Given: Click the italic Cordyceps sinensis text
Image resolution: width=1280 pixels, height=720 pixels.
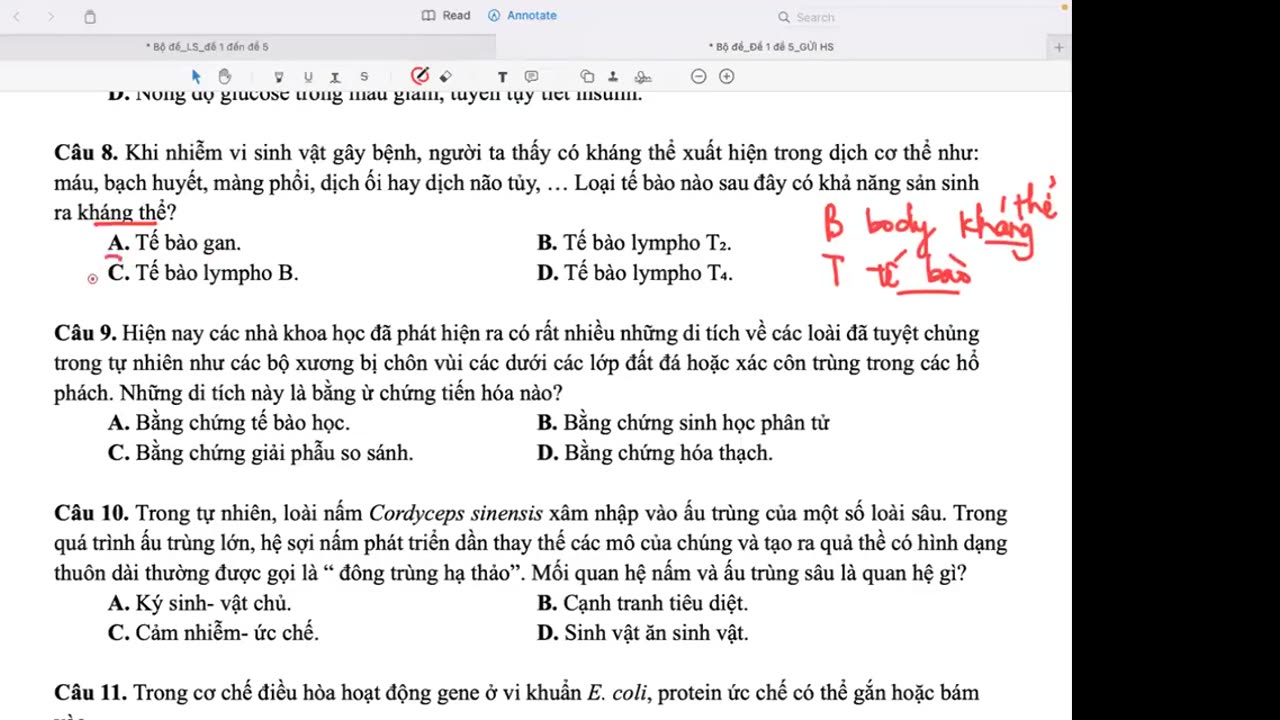Looking at the screenshot, I should point(456,514).
